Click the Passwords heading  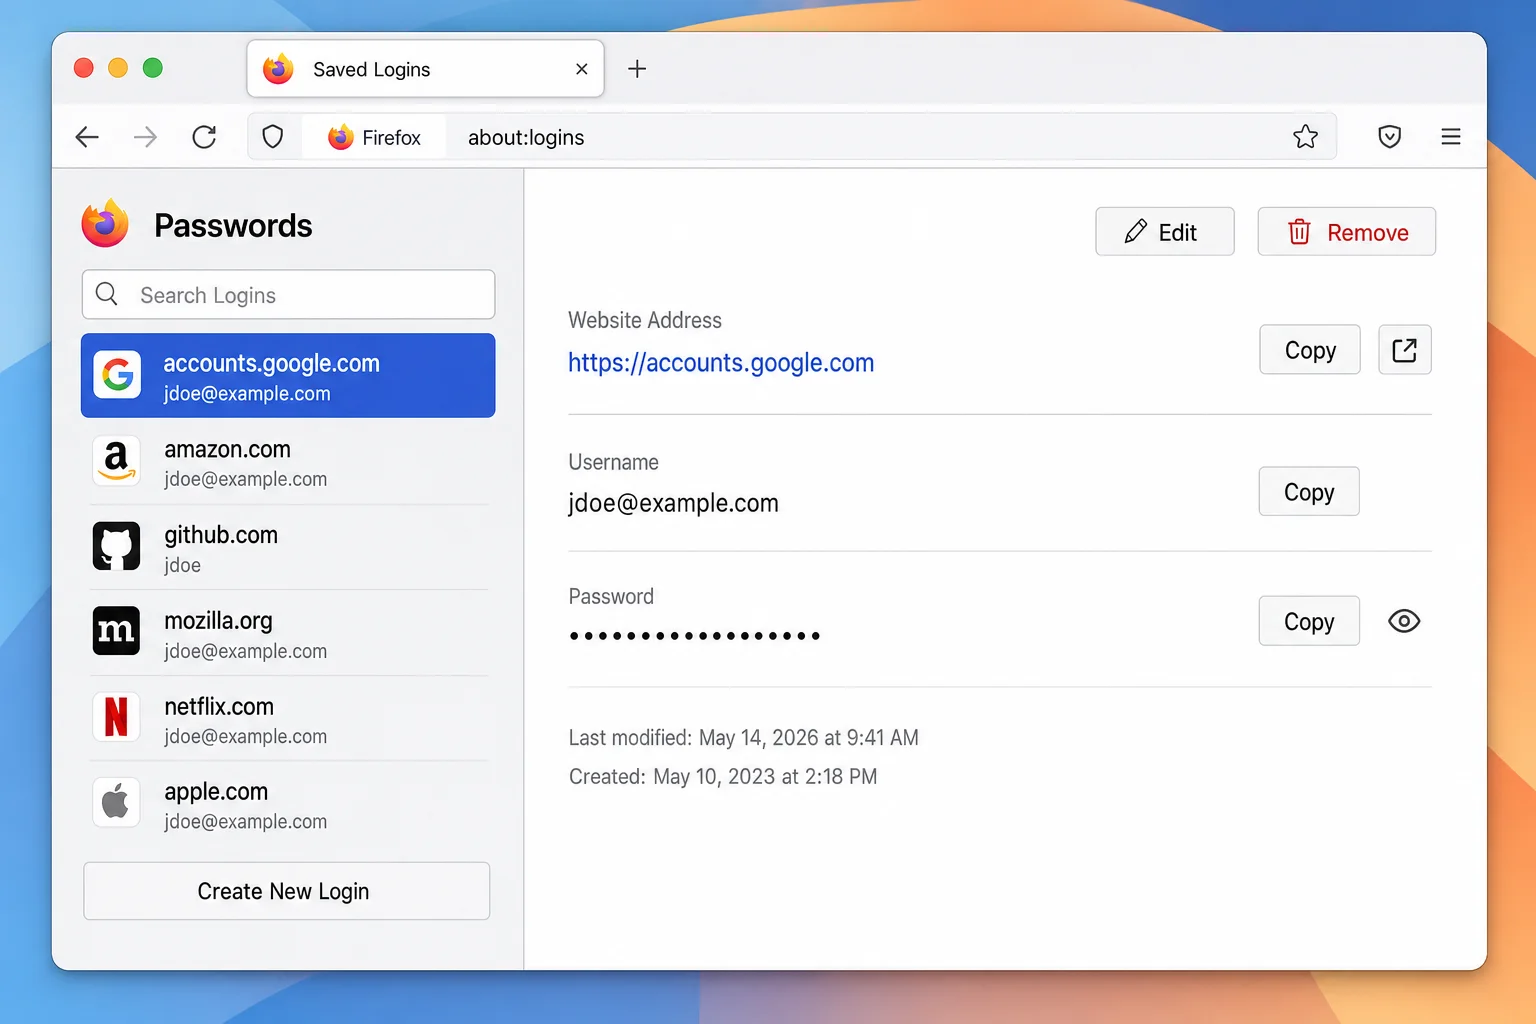click(233, 226)
